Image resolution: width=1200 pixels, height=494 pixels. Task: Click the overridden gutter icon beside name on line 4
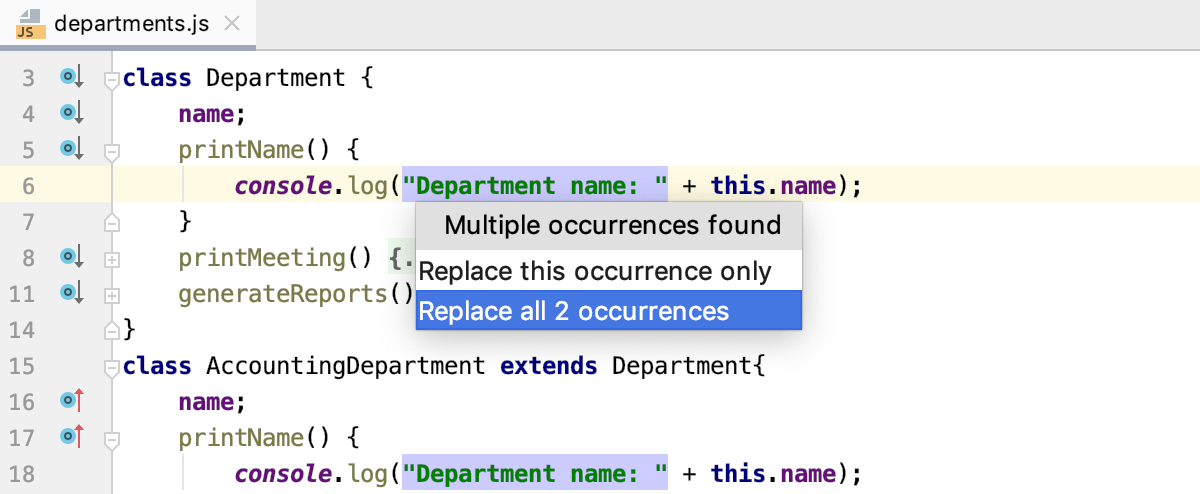point(70,113)
